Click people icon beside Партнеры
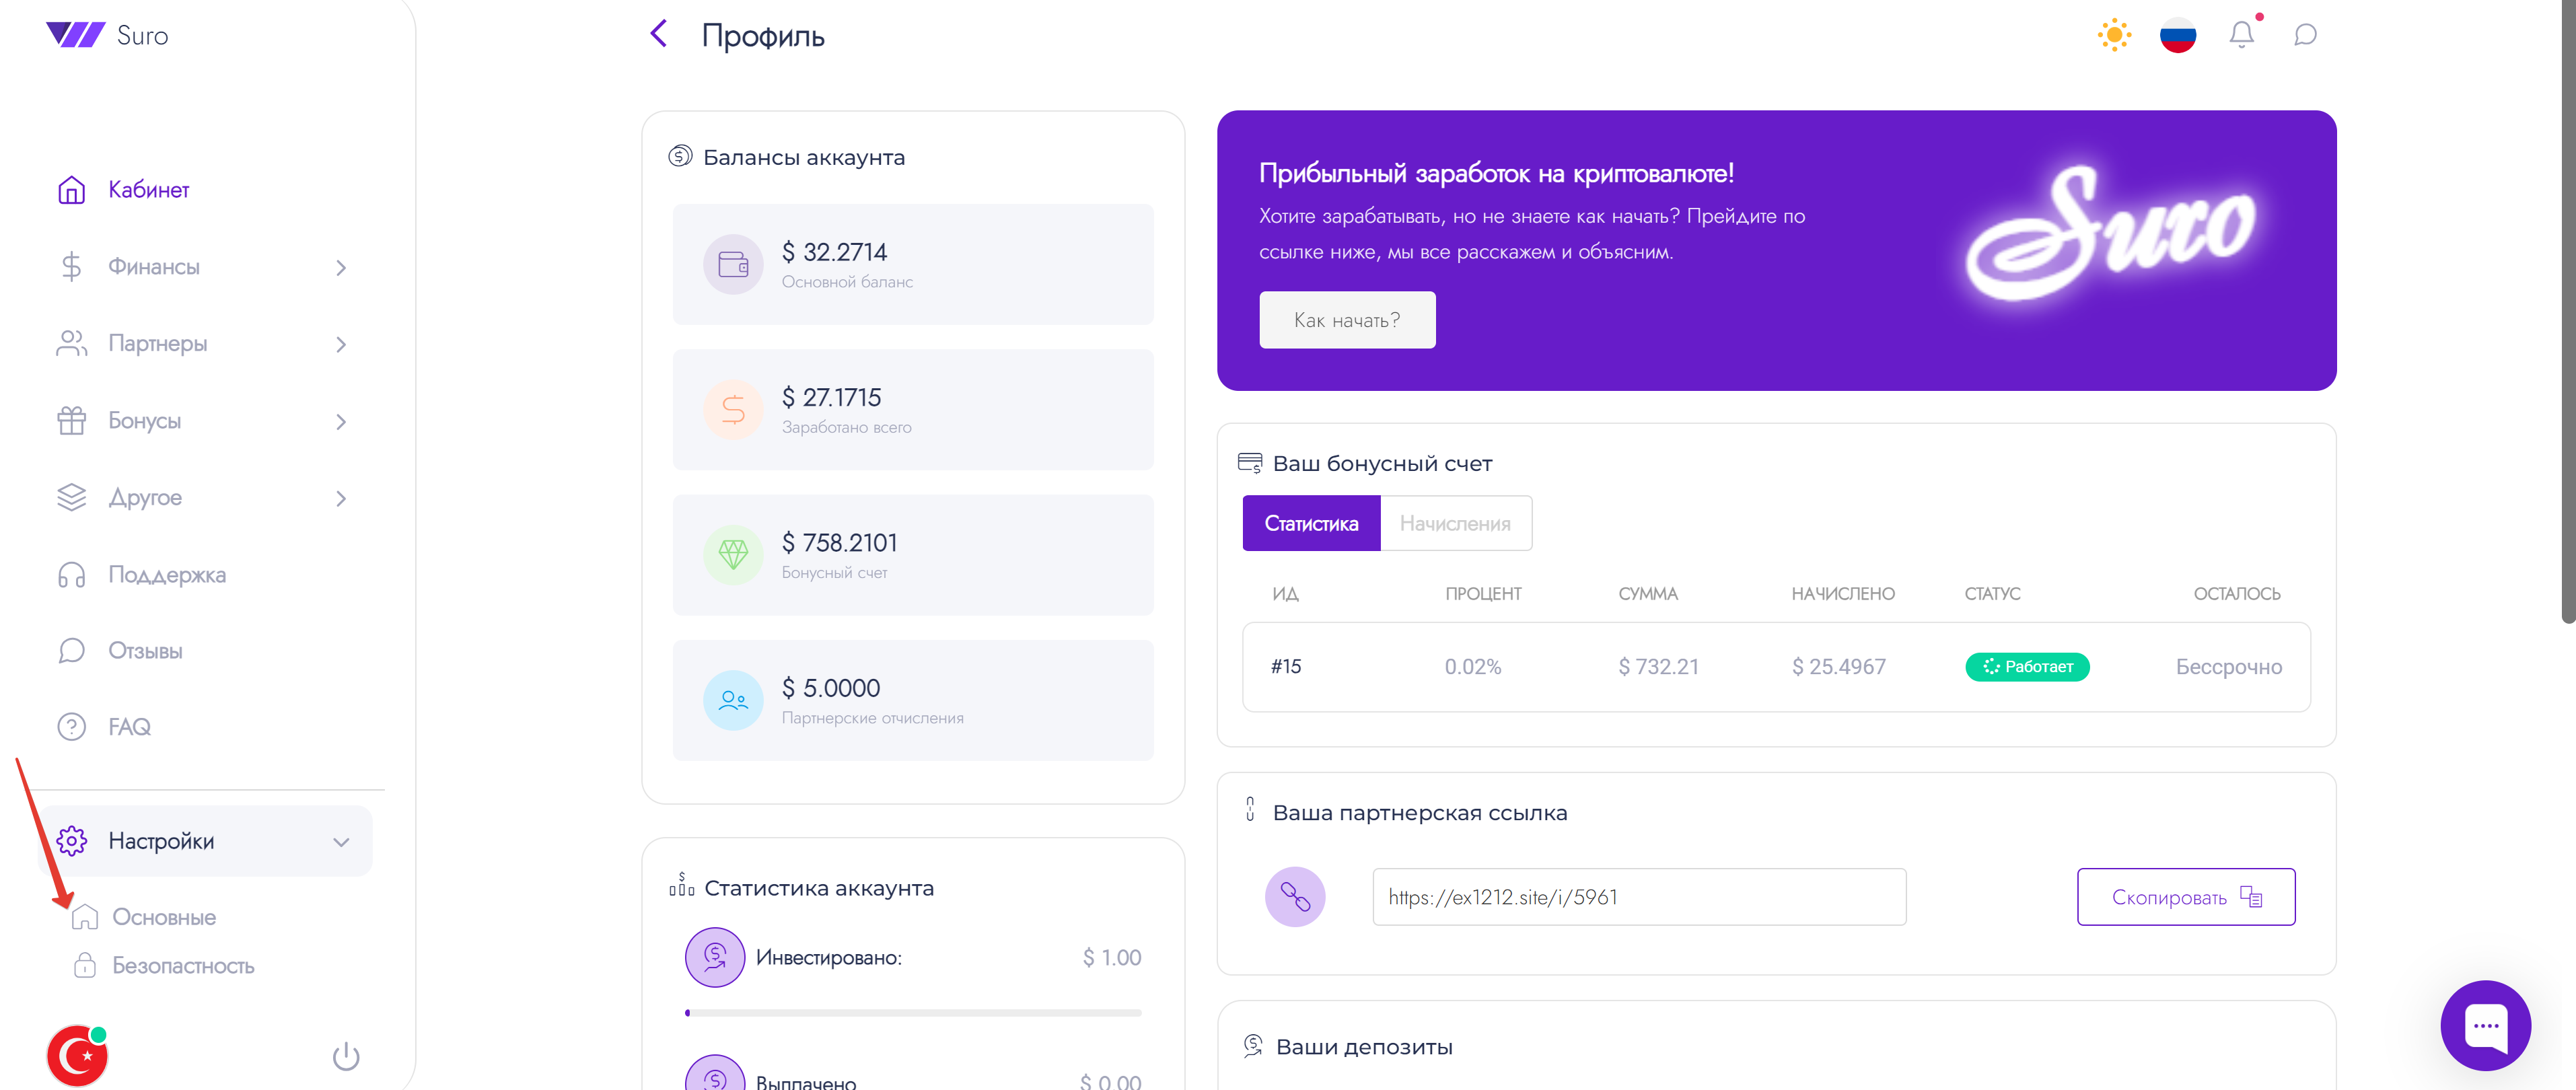The width and height of the screenshot is (2576, 1090). pos(72,344)
